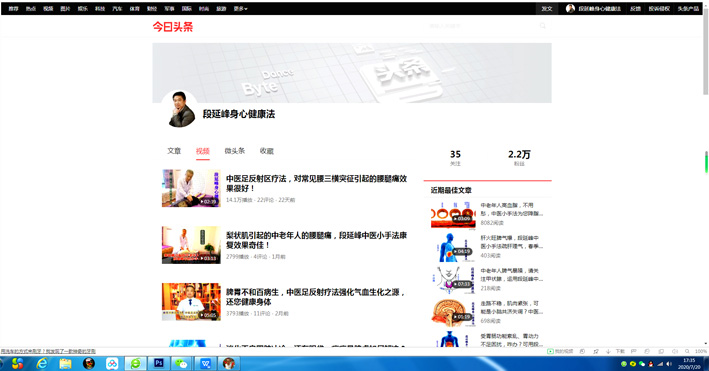The height and width of the screenshot is (371, 709).
Task: Click the green WeChat tray icon
Action: (x=642, y=364)
